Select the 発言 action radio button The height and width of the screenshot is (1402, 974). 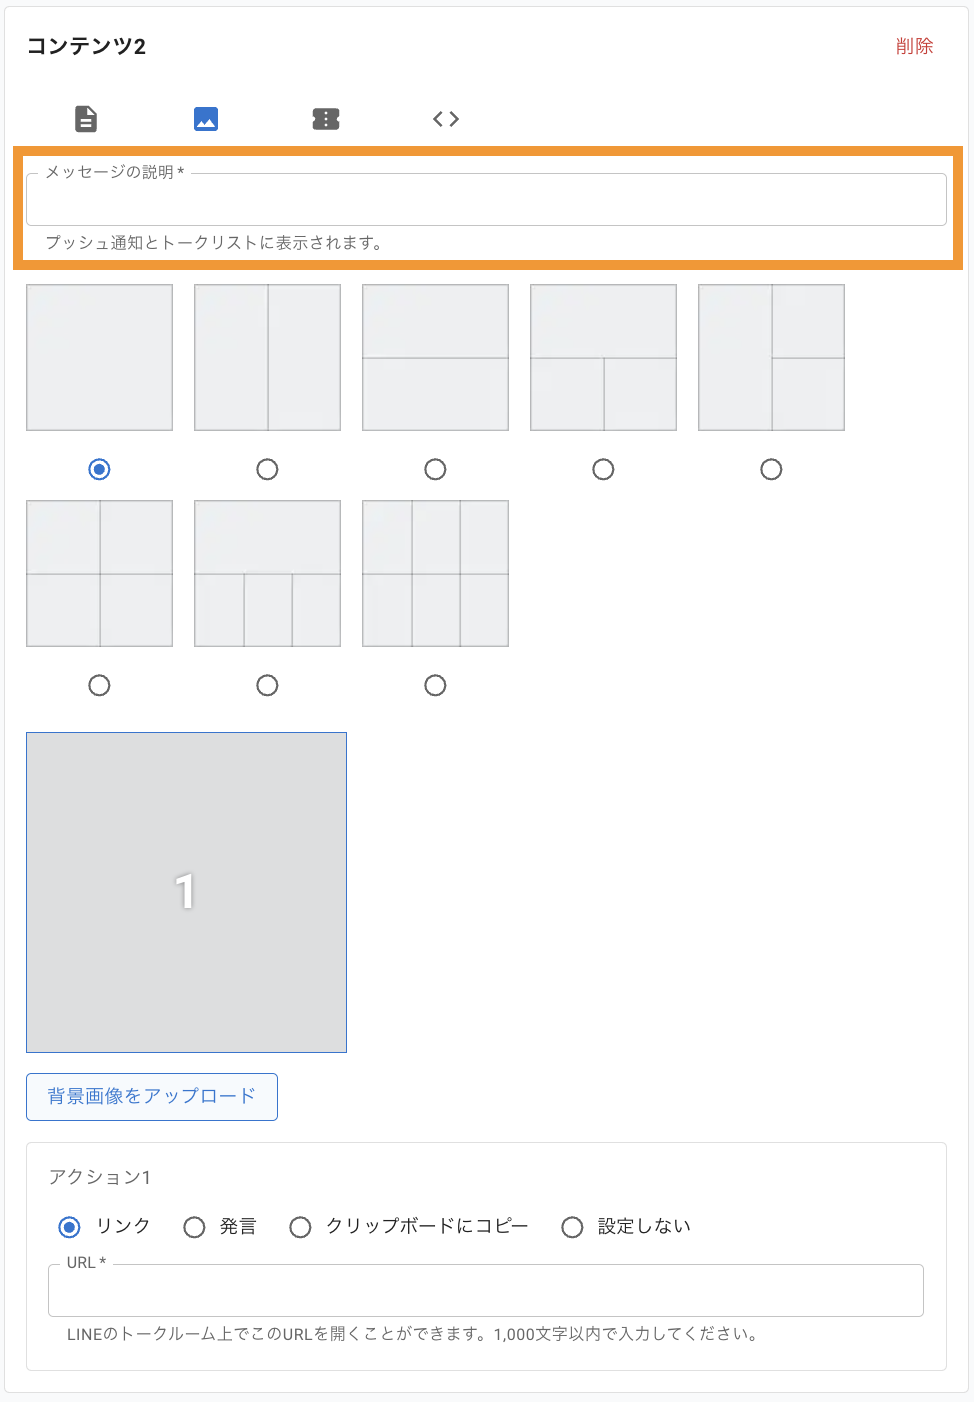coord(194,1226)
